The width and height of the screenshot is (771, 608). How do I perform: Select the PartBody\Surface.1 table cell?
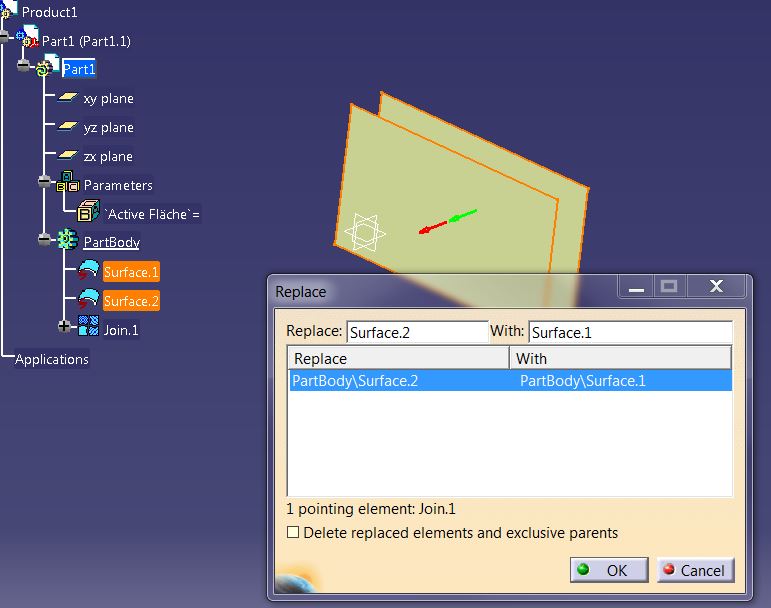point(583,381)
